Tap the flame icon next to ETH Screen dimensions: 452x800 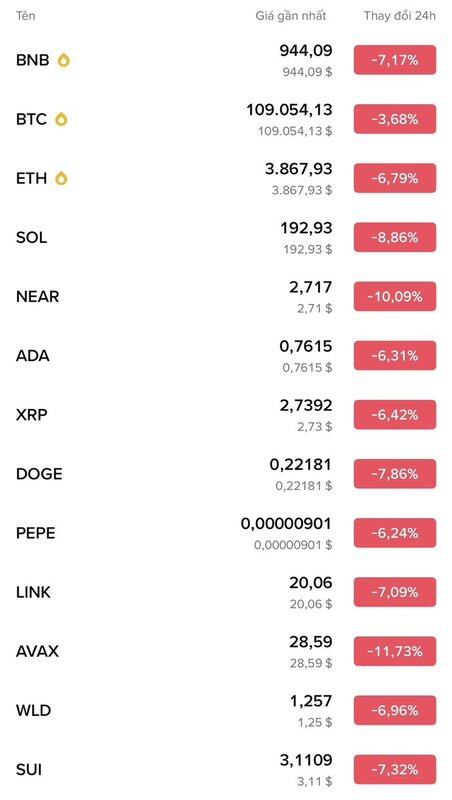[61, 179]
